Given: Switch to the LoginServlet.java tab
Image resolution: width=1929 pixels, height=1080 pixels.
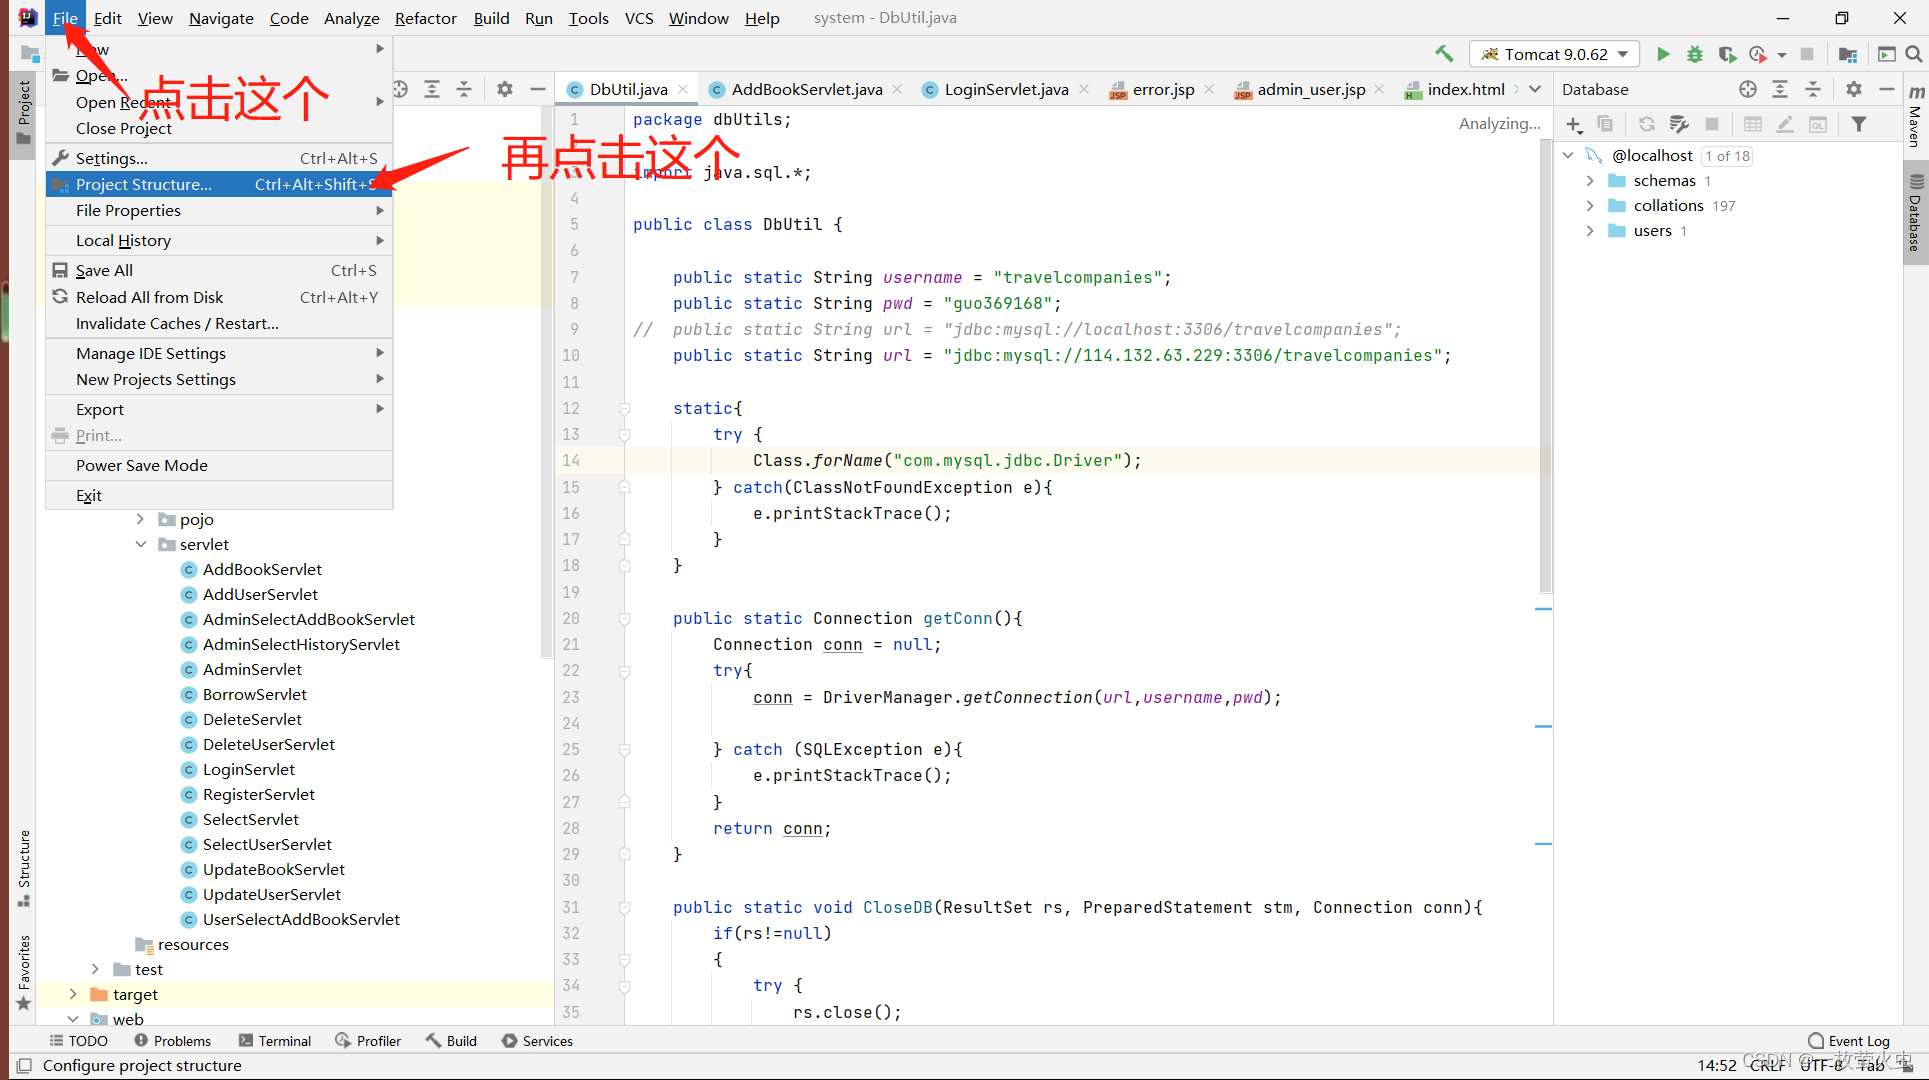Looking at the screenshot, I should 1005,89.
